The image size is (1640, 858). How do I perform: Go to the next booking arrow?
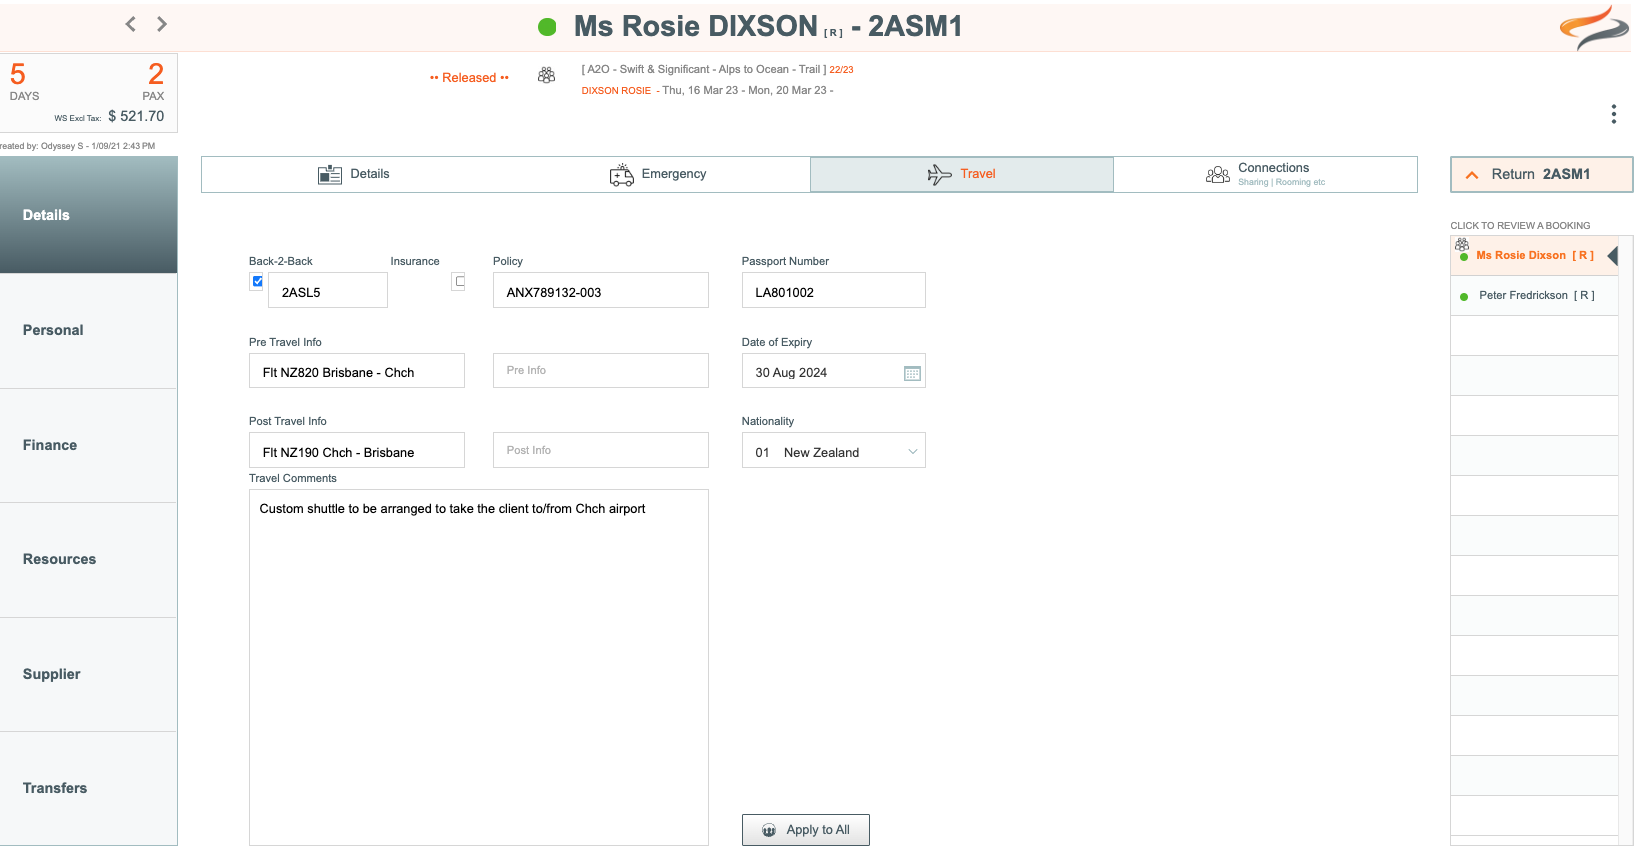tap(162, 24)
